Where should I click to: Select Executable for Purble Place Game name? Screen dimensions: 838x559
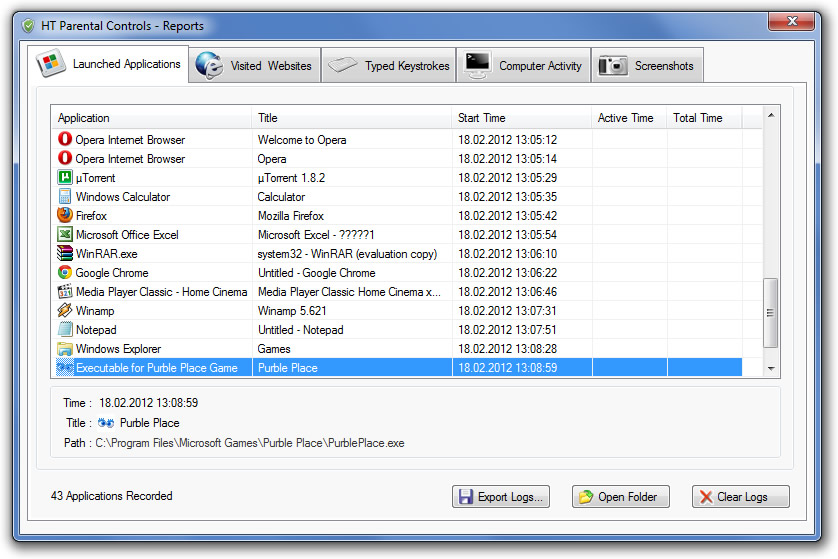[x=157, y=368]
